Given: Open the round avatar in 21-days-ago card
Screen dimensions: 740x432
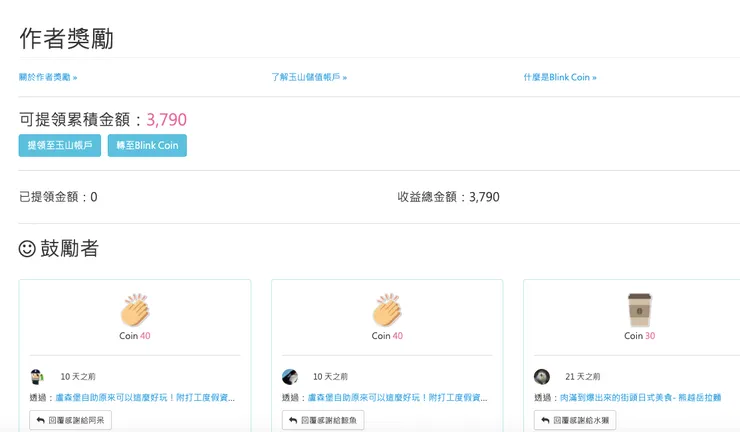Looking at the screenshot, I should [542, 376].
